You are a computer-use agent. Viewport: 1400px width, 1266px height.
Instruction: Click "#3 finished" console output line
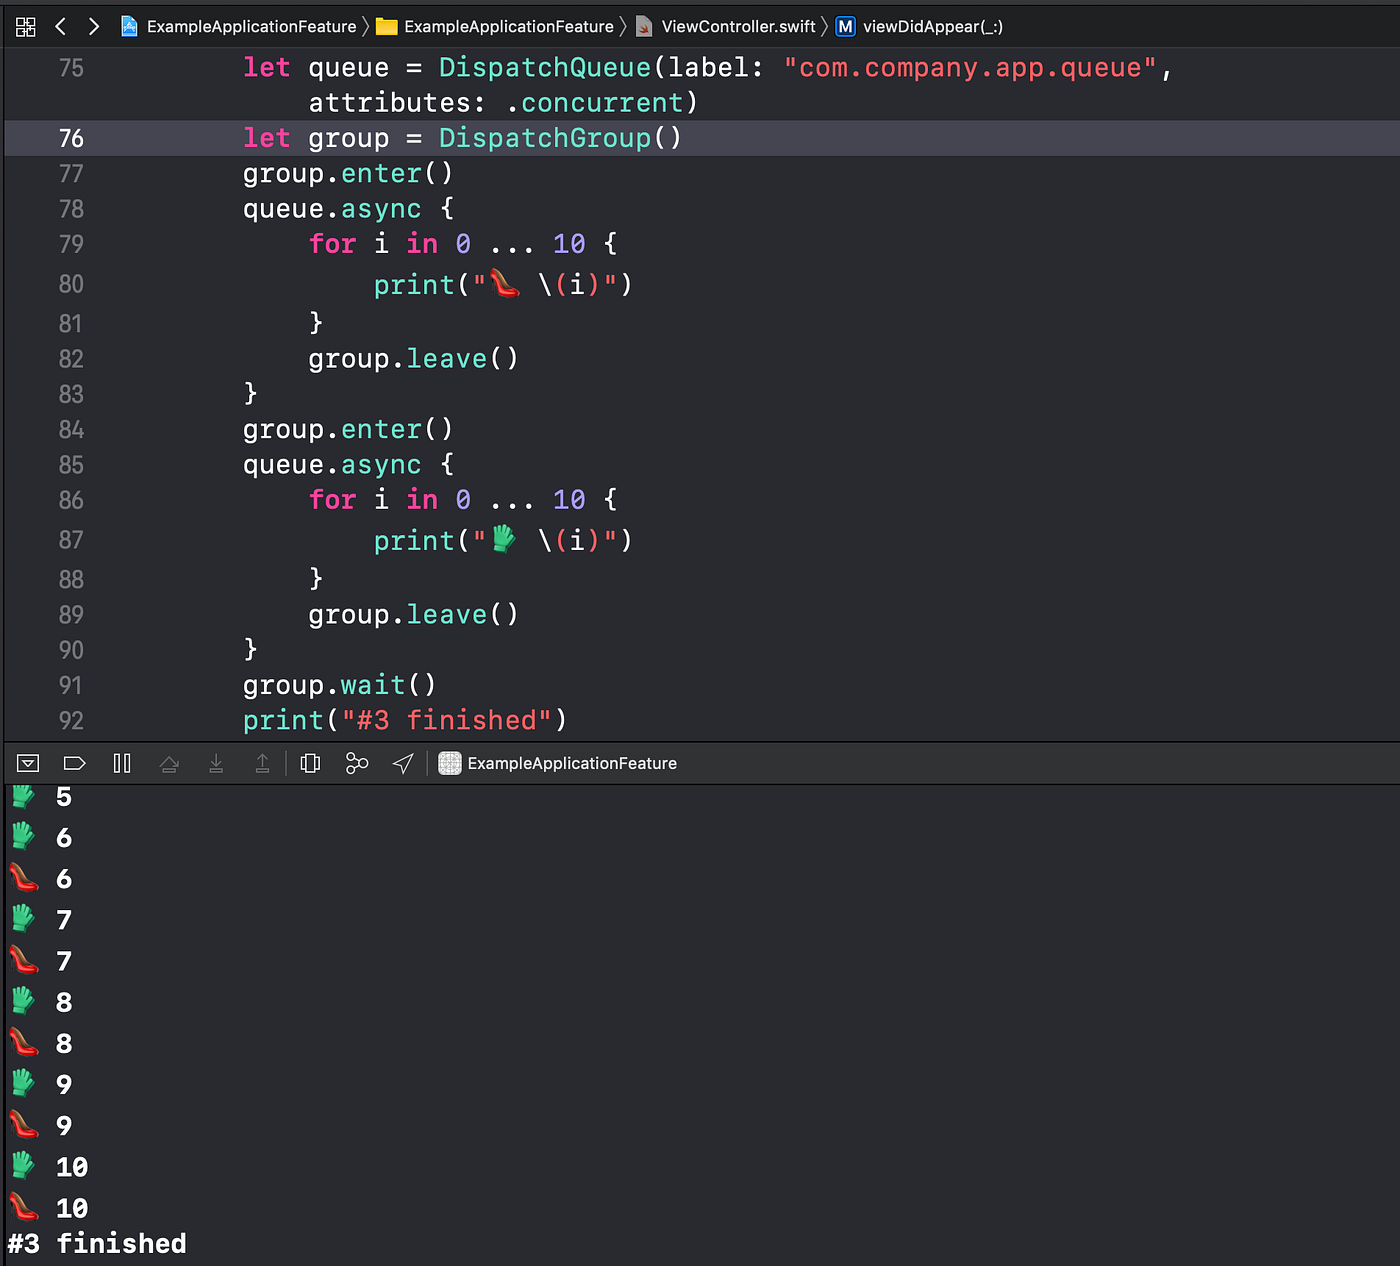[x=97, y=1244]
